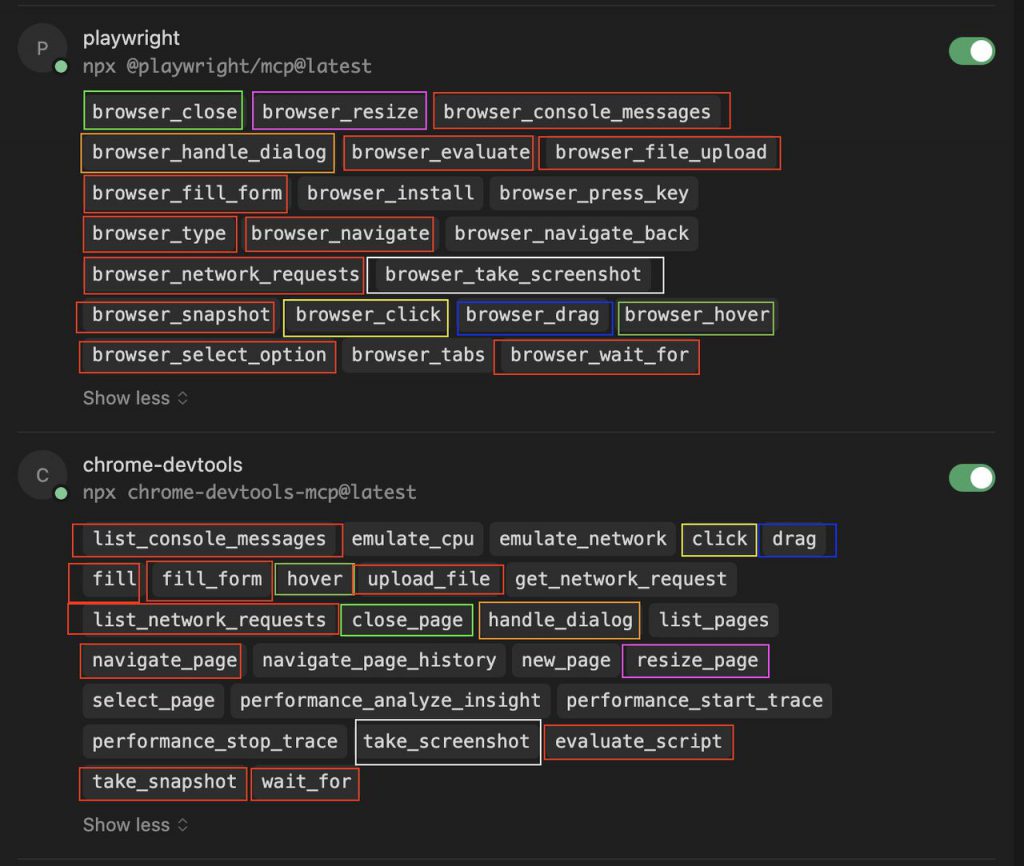Select the browser_install tool chip

(390, 193)
